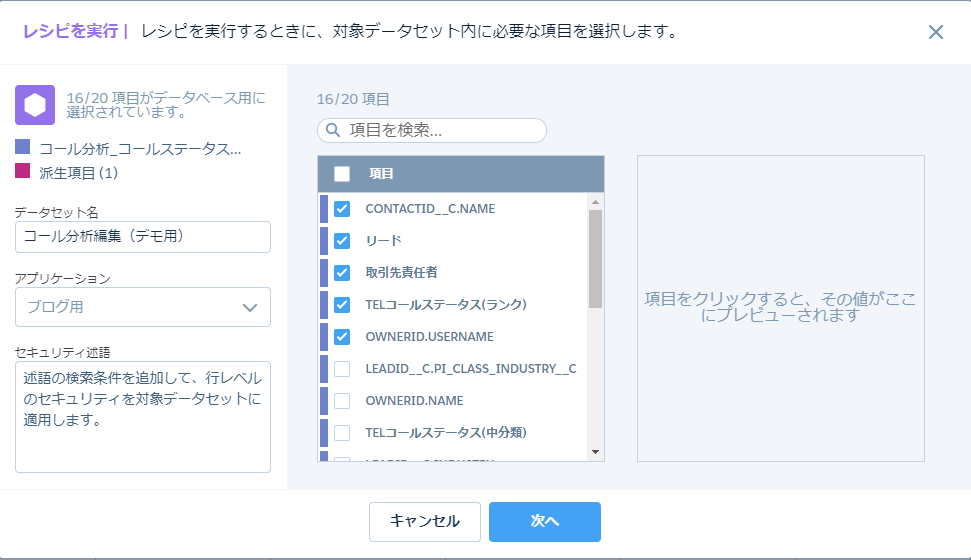Click the chevron in ブログ用 combo box

pyautogui.click(x=250, y=307)
